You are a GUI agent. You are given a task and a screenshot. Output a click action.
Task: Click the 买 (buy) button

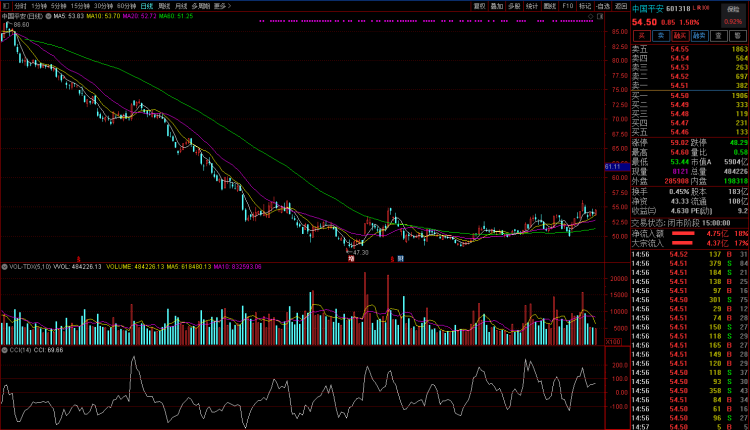[643, 35]
